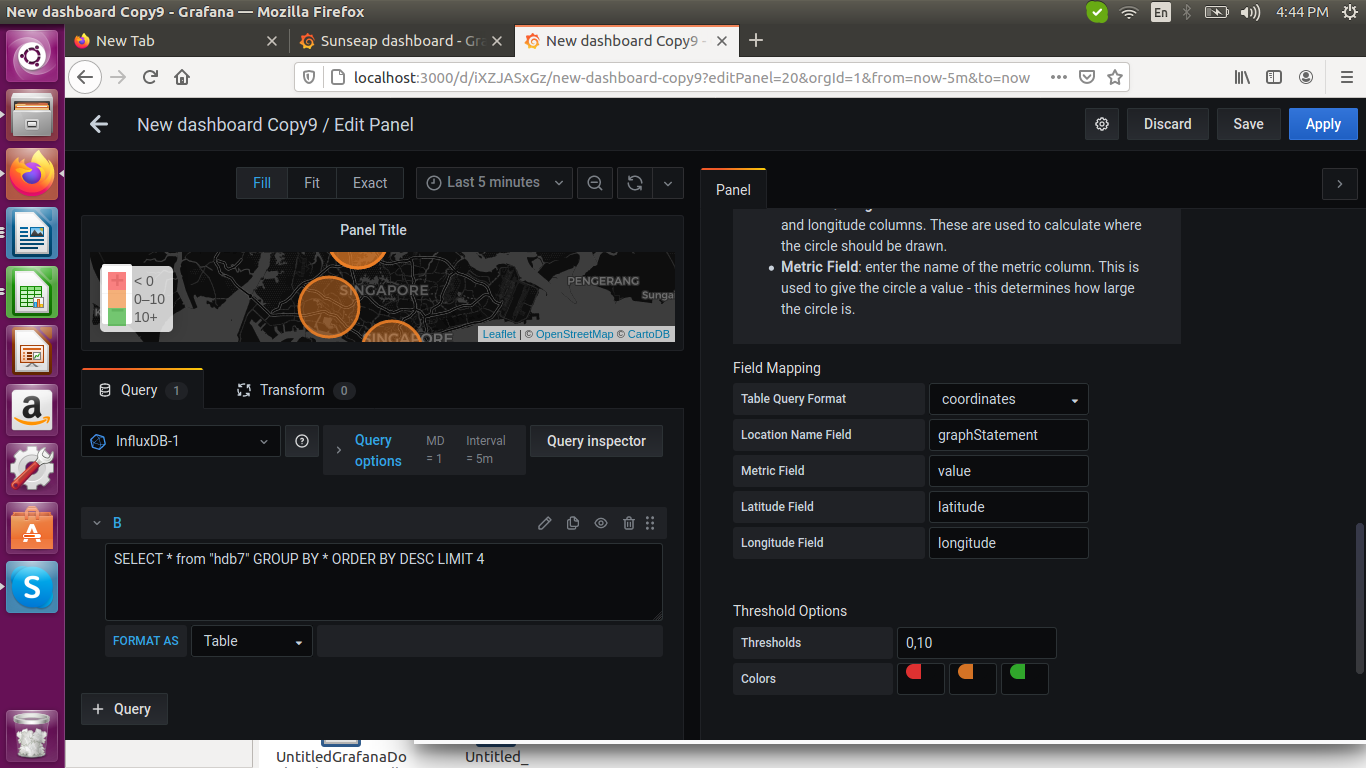Open the query documentation help icon

coord(302,440)
